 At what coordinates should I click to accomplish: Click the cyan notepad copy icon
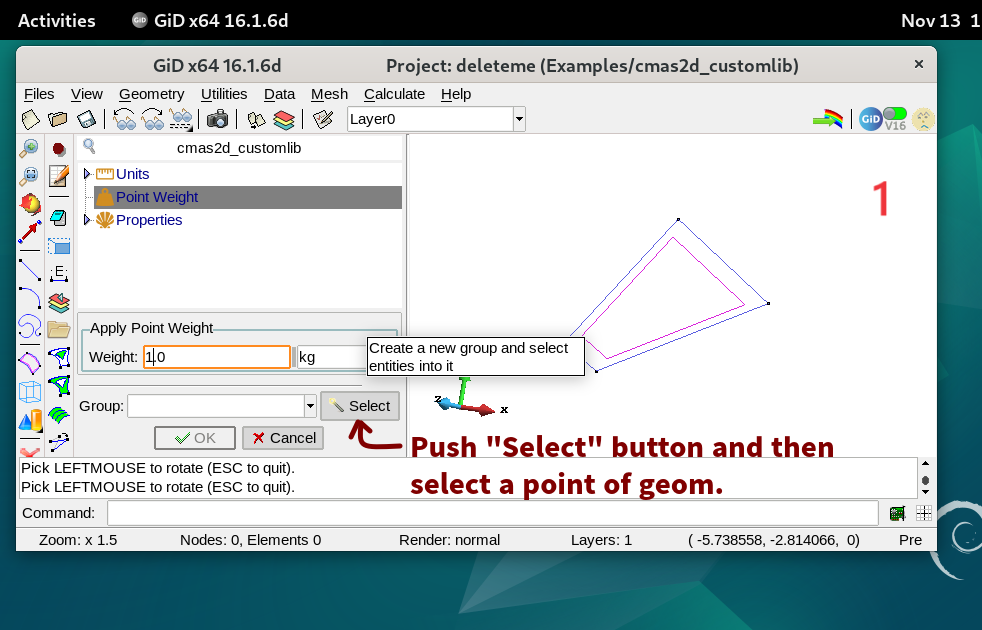(58, 218)
